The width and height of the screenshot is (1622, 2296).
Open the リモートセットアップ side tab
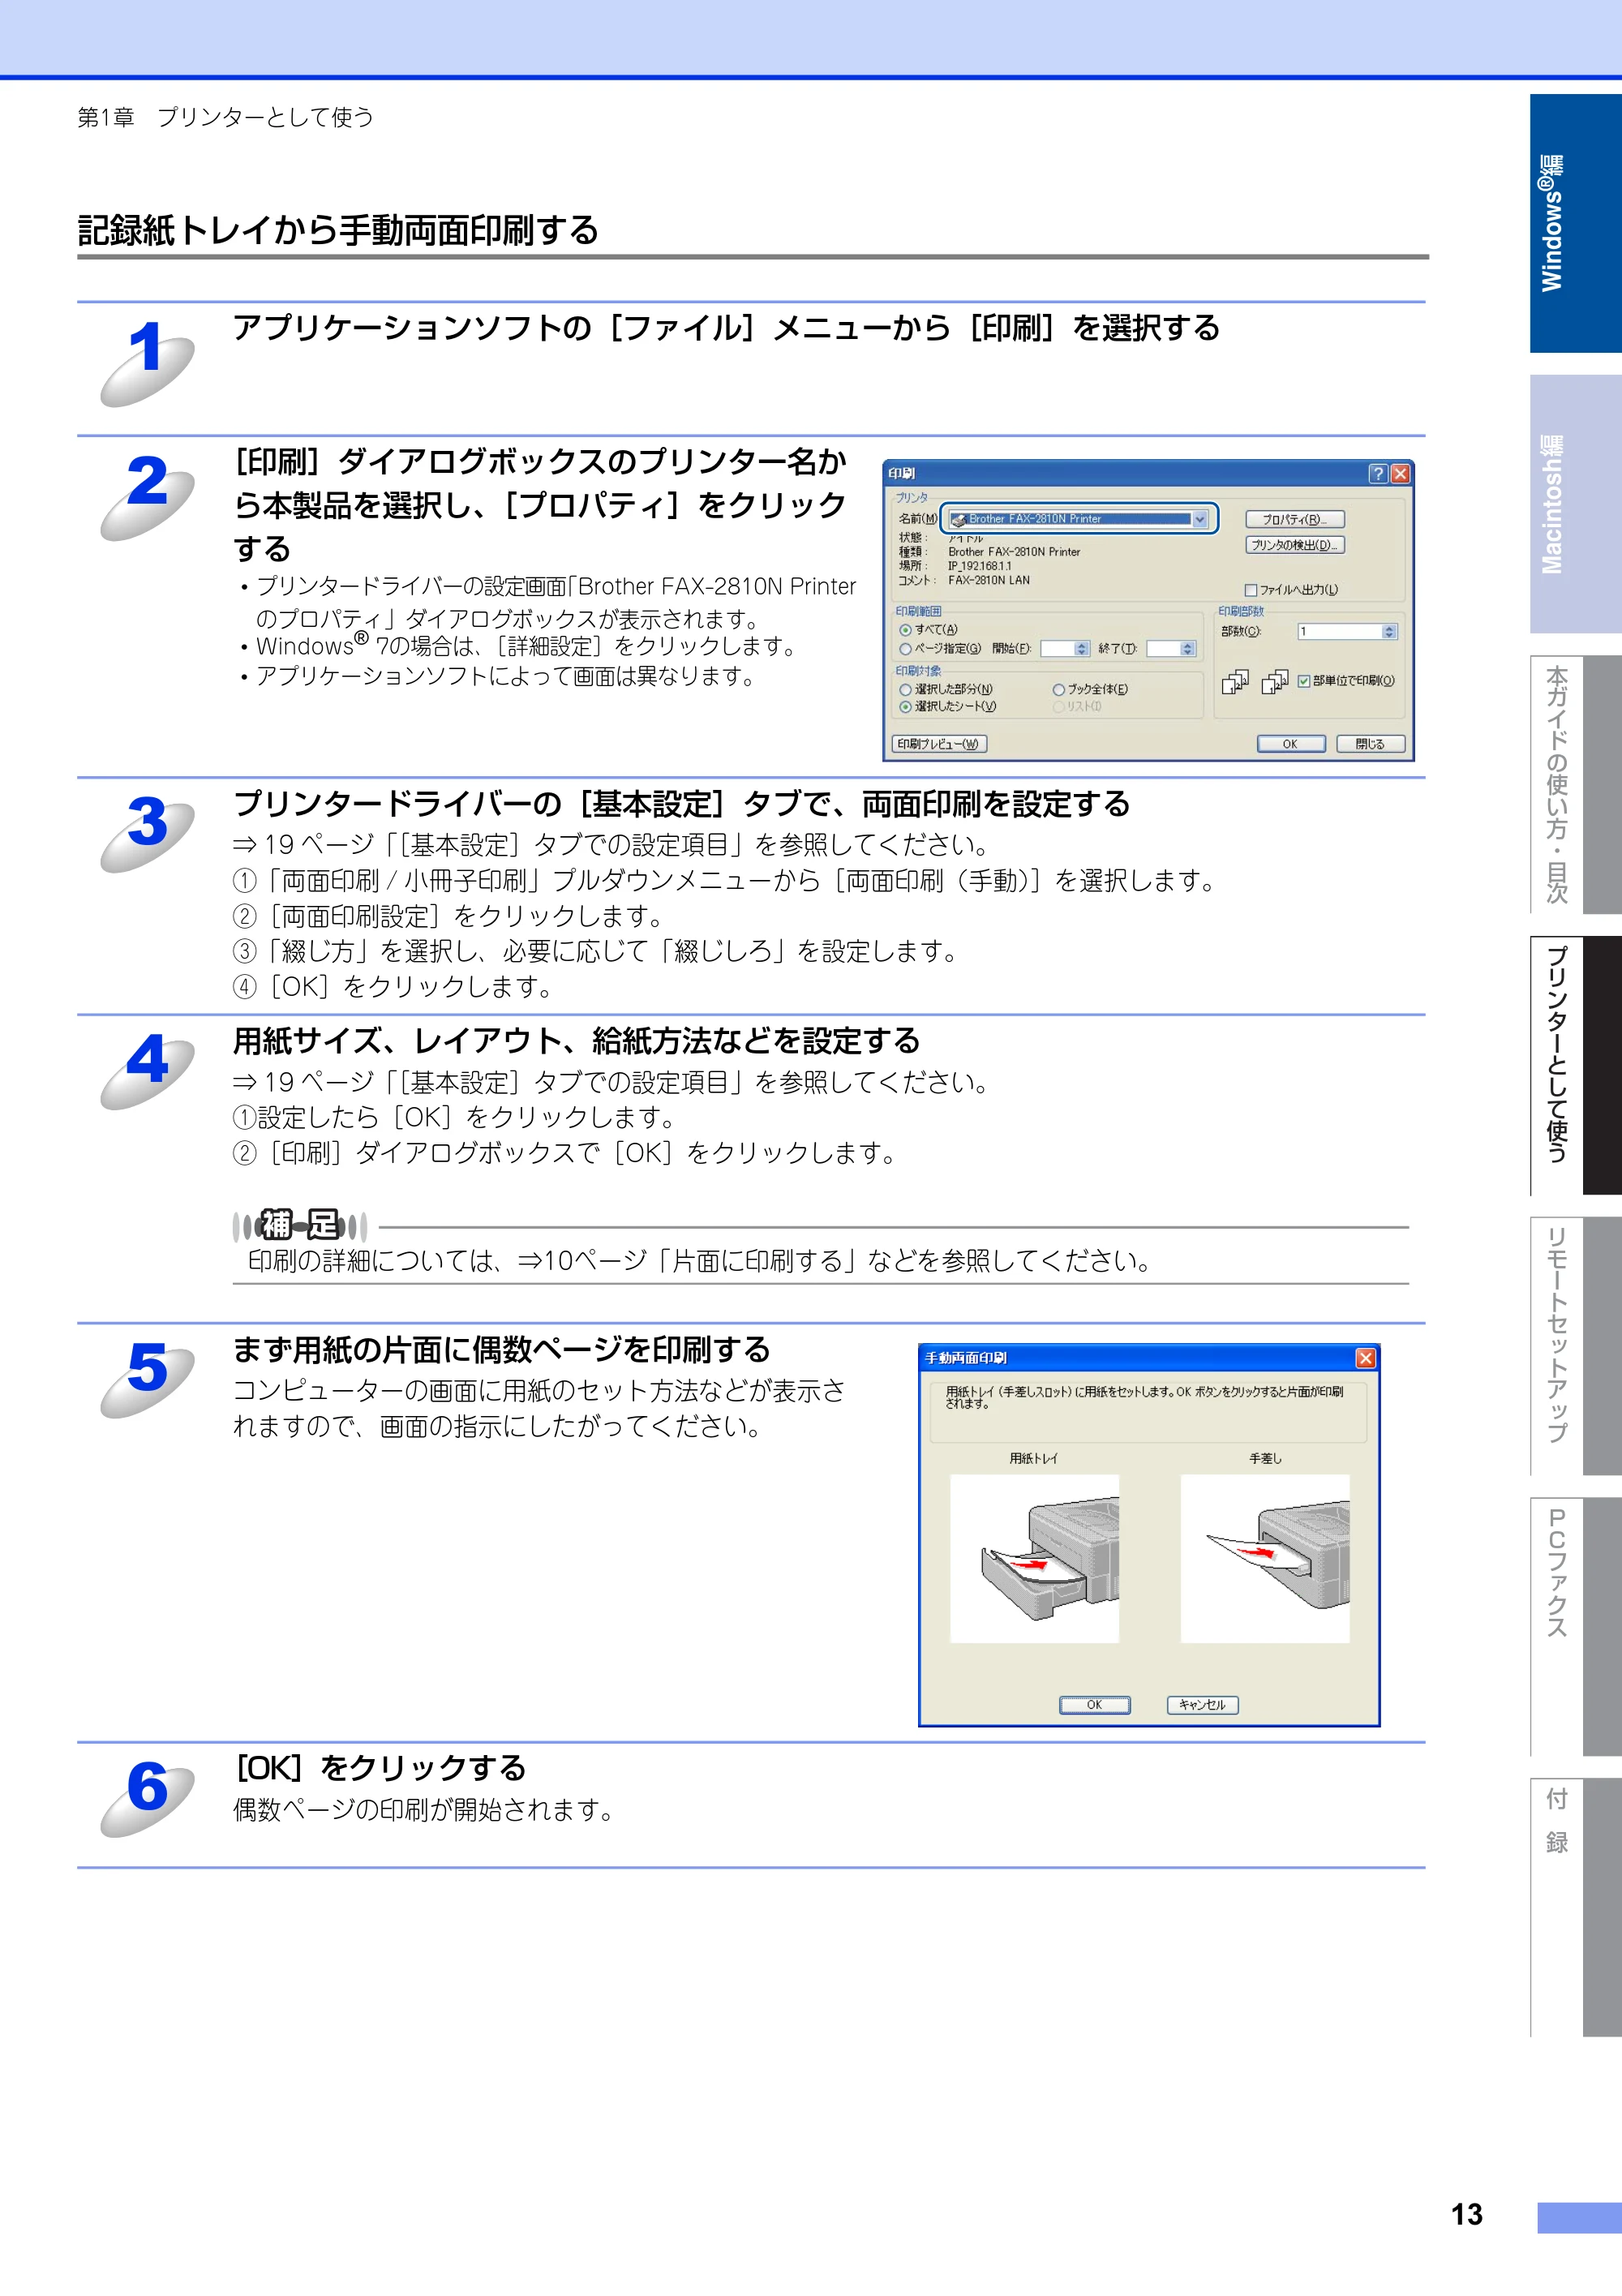(x=1576, y=1346)
